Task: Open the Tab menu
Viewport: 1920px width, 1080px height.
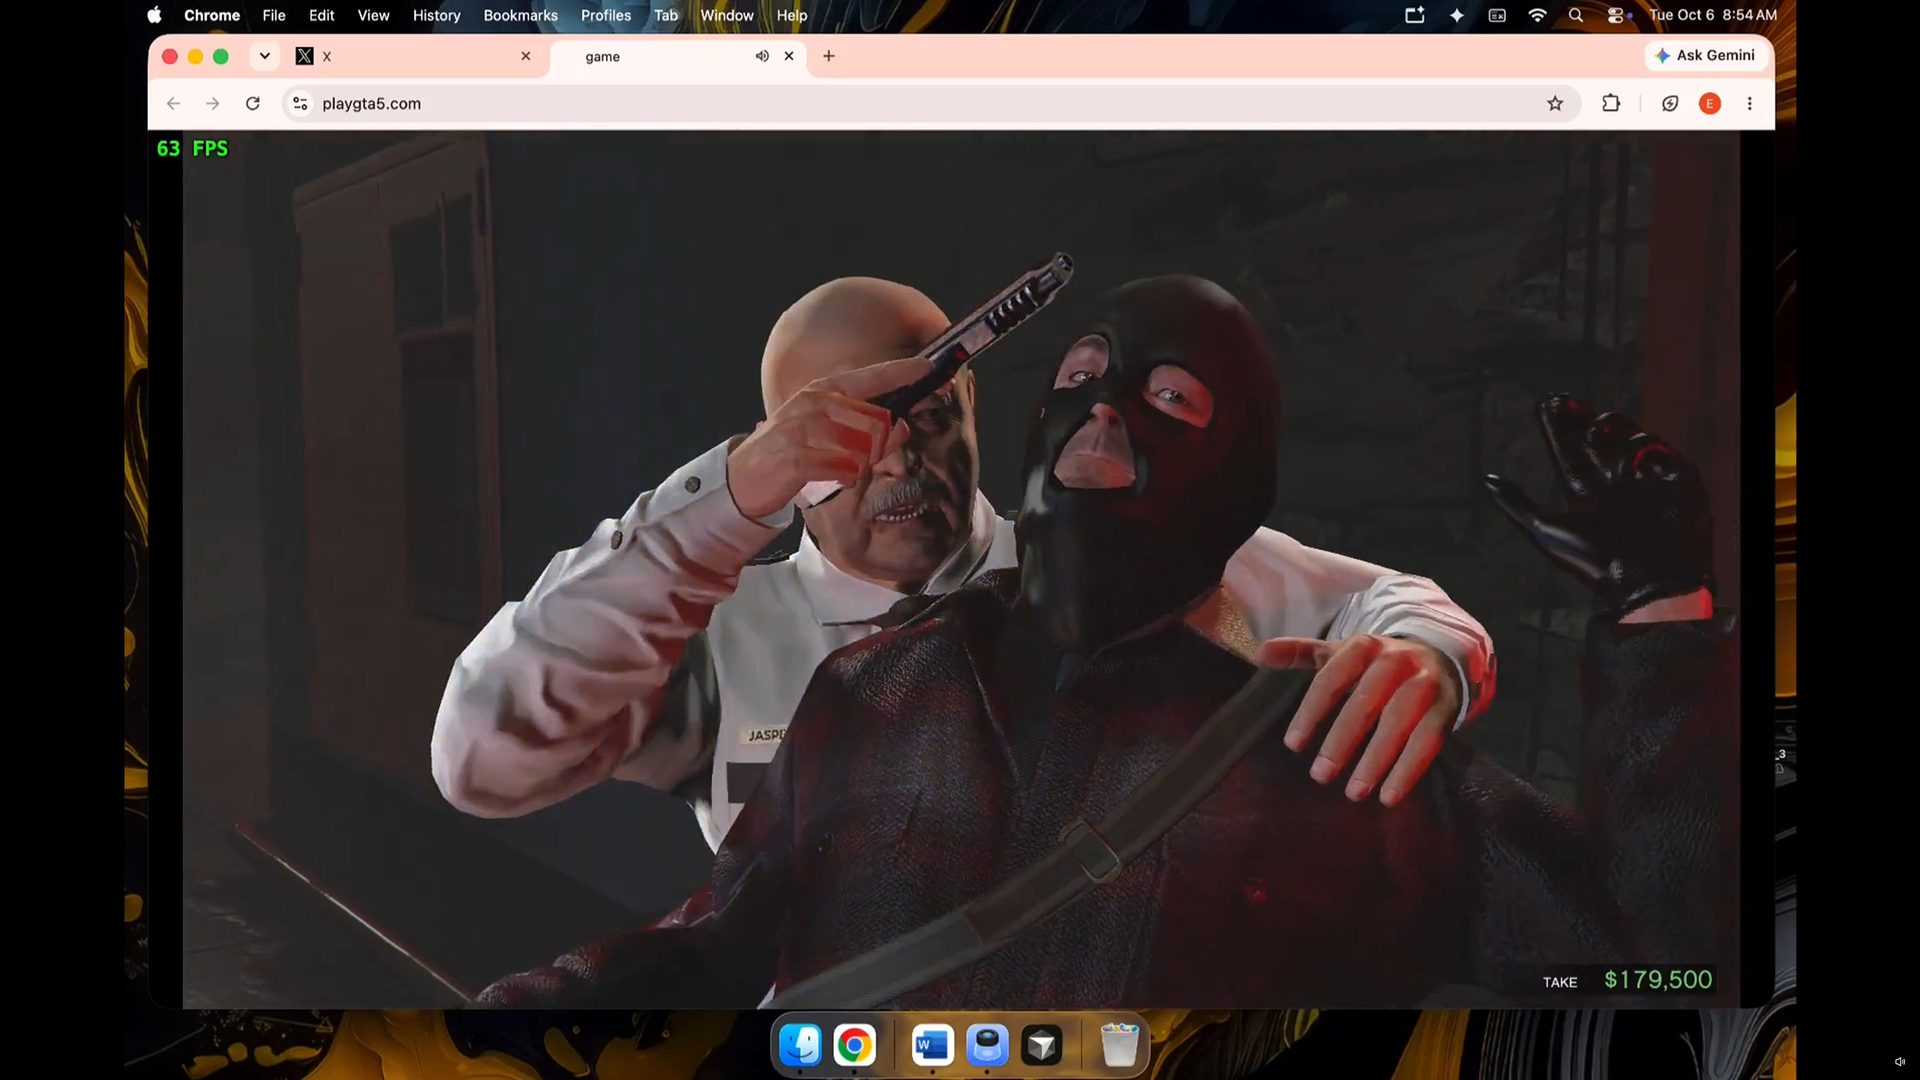Action: [x=666, y=15]
